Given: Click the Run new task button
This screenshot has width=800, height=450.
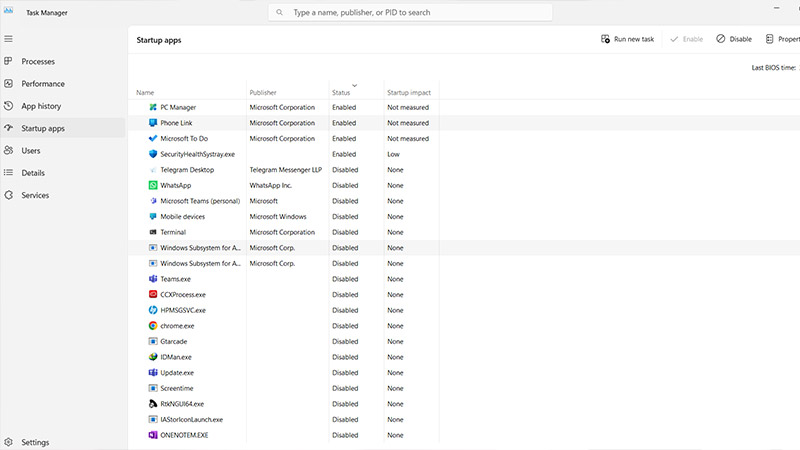Looking at the screenshot, I should coord(628,39).
